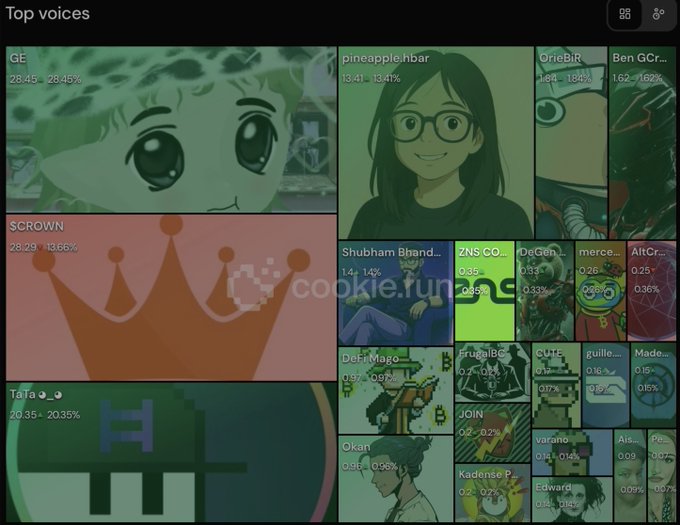Open the $CROWN voice tile

[x=171, y=297]
